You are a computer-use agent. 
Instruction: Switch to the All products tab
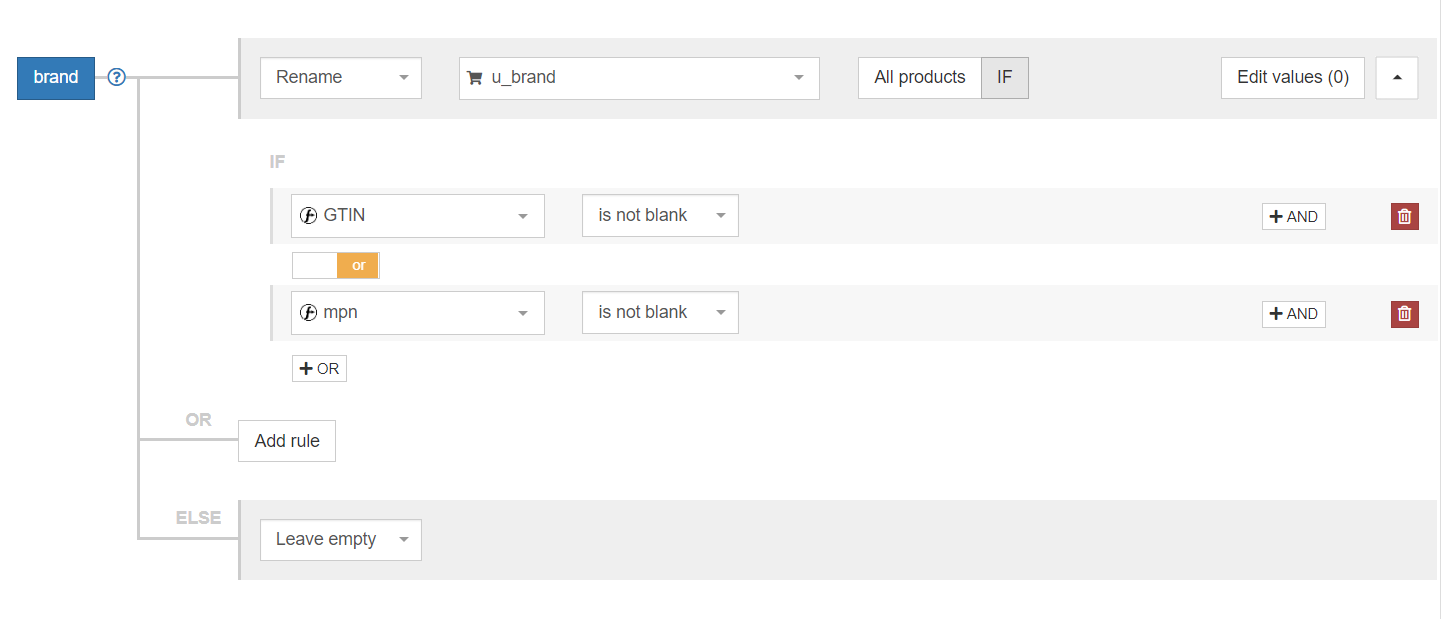(919, 77)
